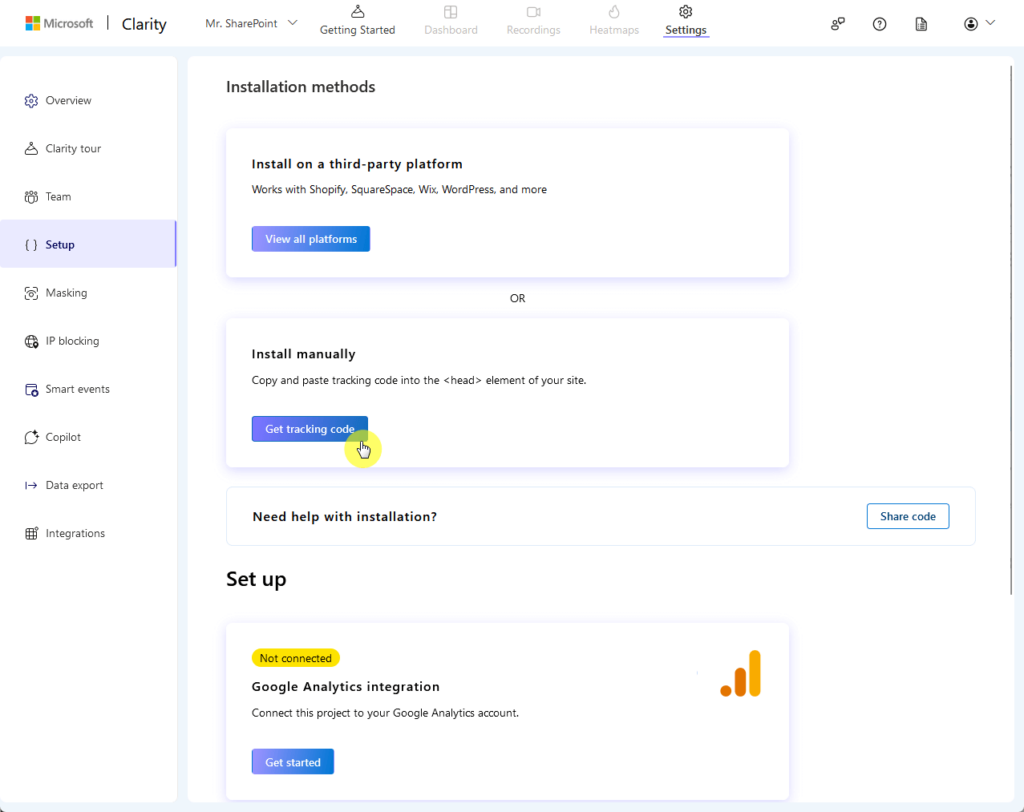Switch to the Recordings tab
This screenshot has height=812, width=1024.
534,21
